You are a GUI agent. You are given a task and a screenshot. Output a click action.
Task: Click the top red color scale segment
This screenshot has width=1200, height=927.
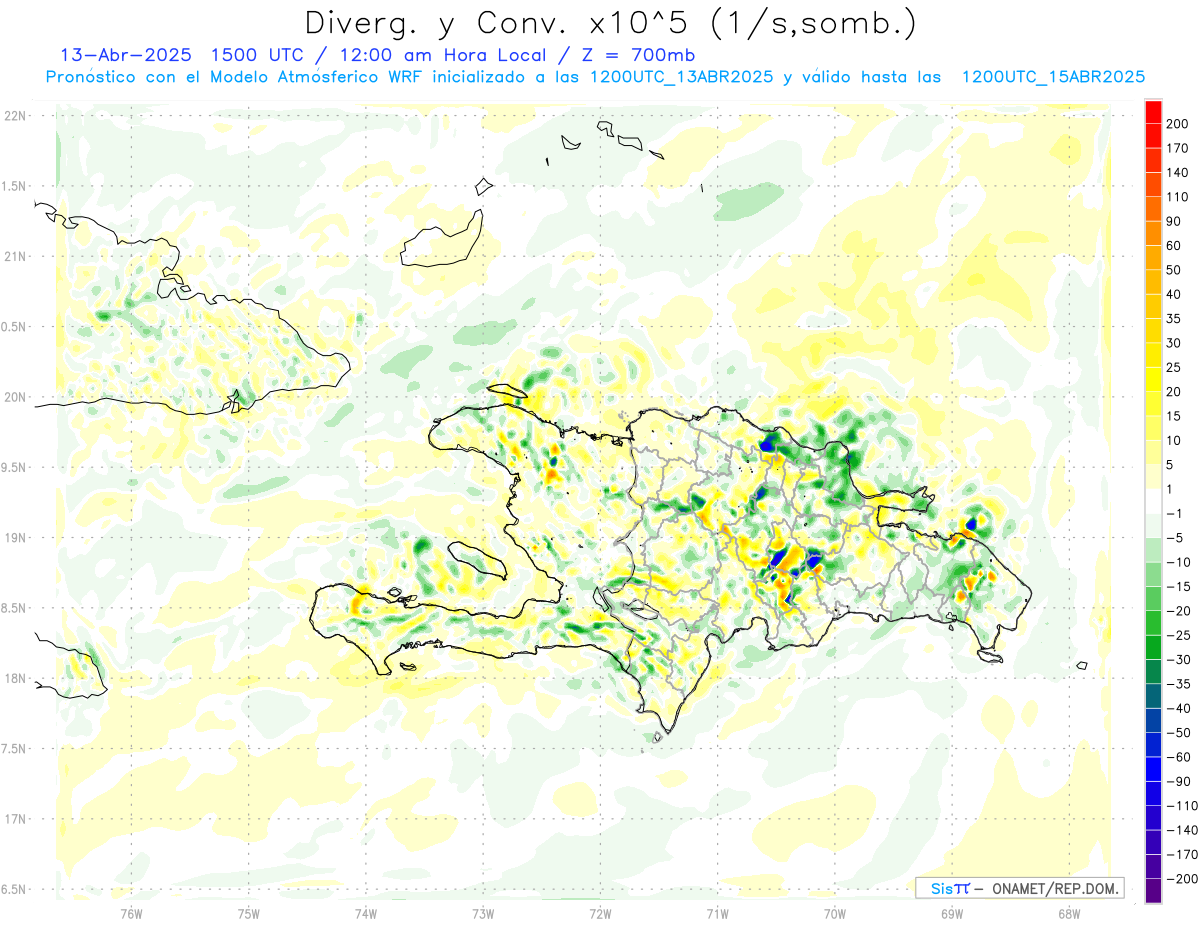pos(1153,112)
